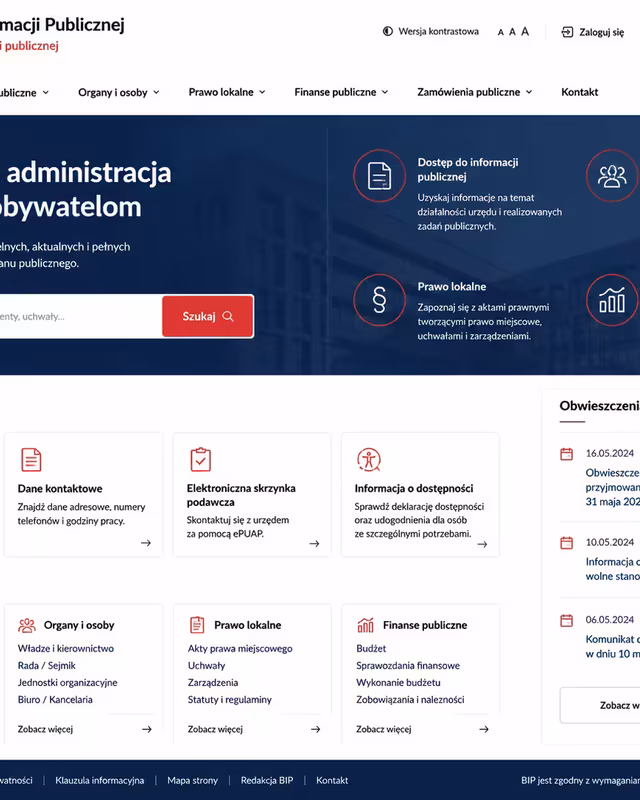Open Wykonanie budżetu link
The height and width of the screenshot is (800, 640).
coord(398,683)
